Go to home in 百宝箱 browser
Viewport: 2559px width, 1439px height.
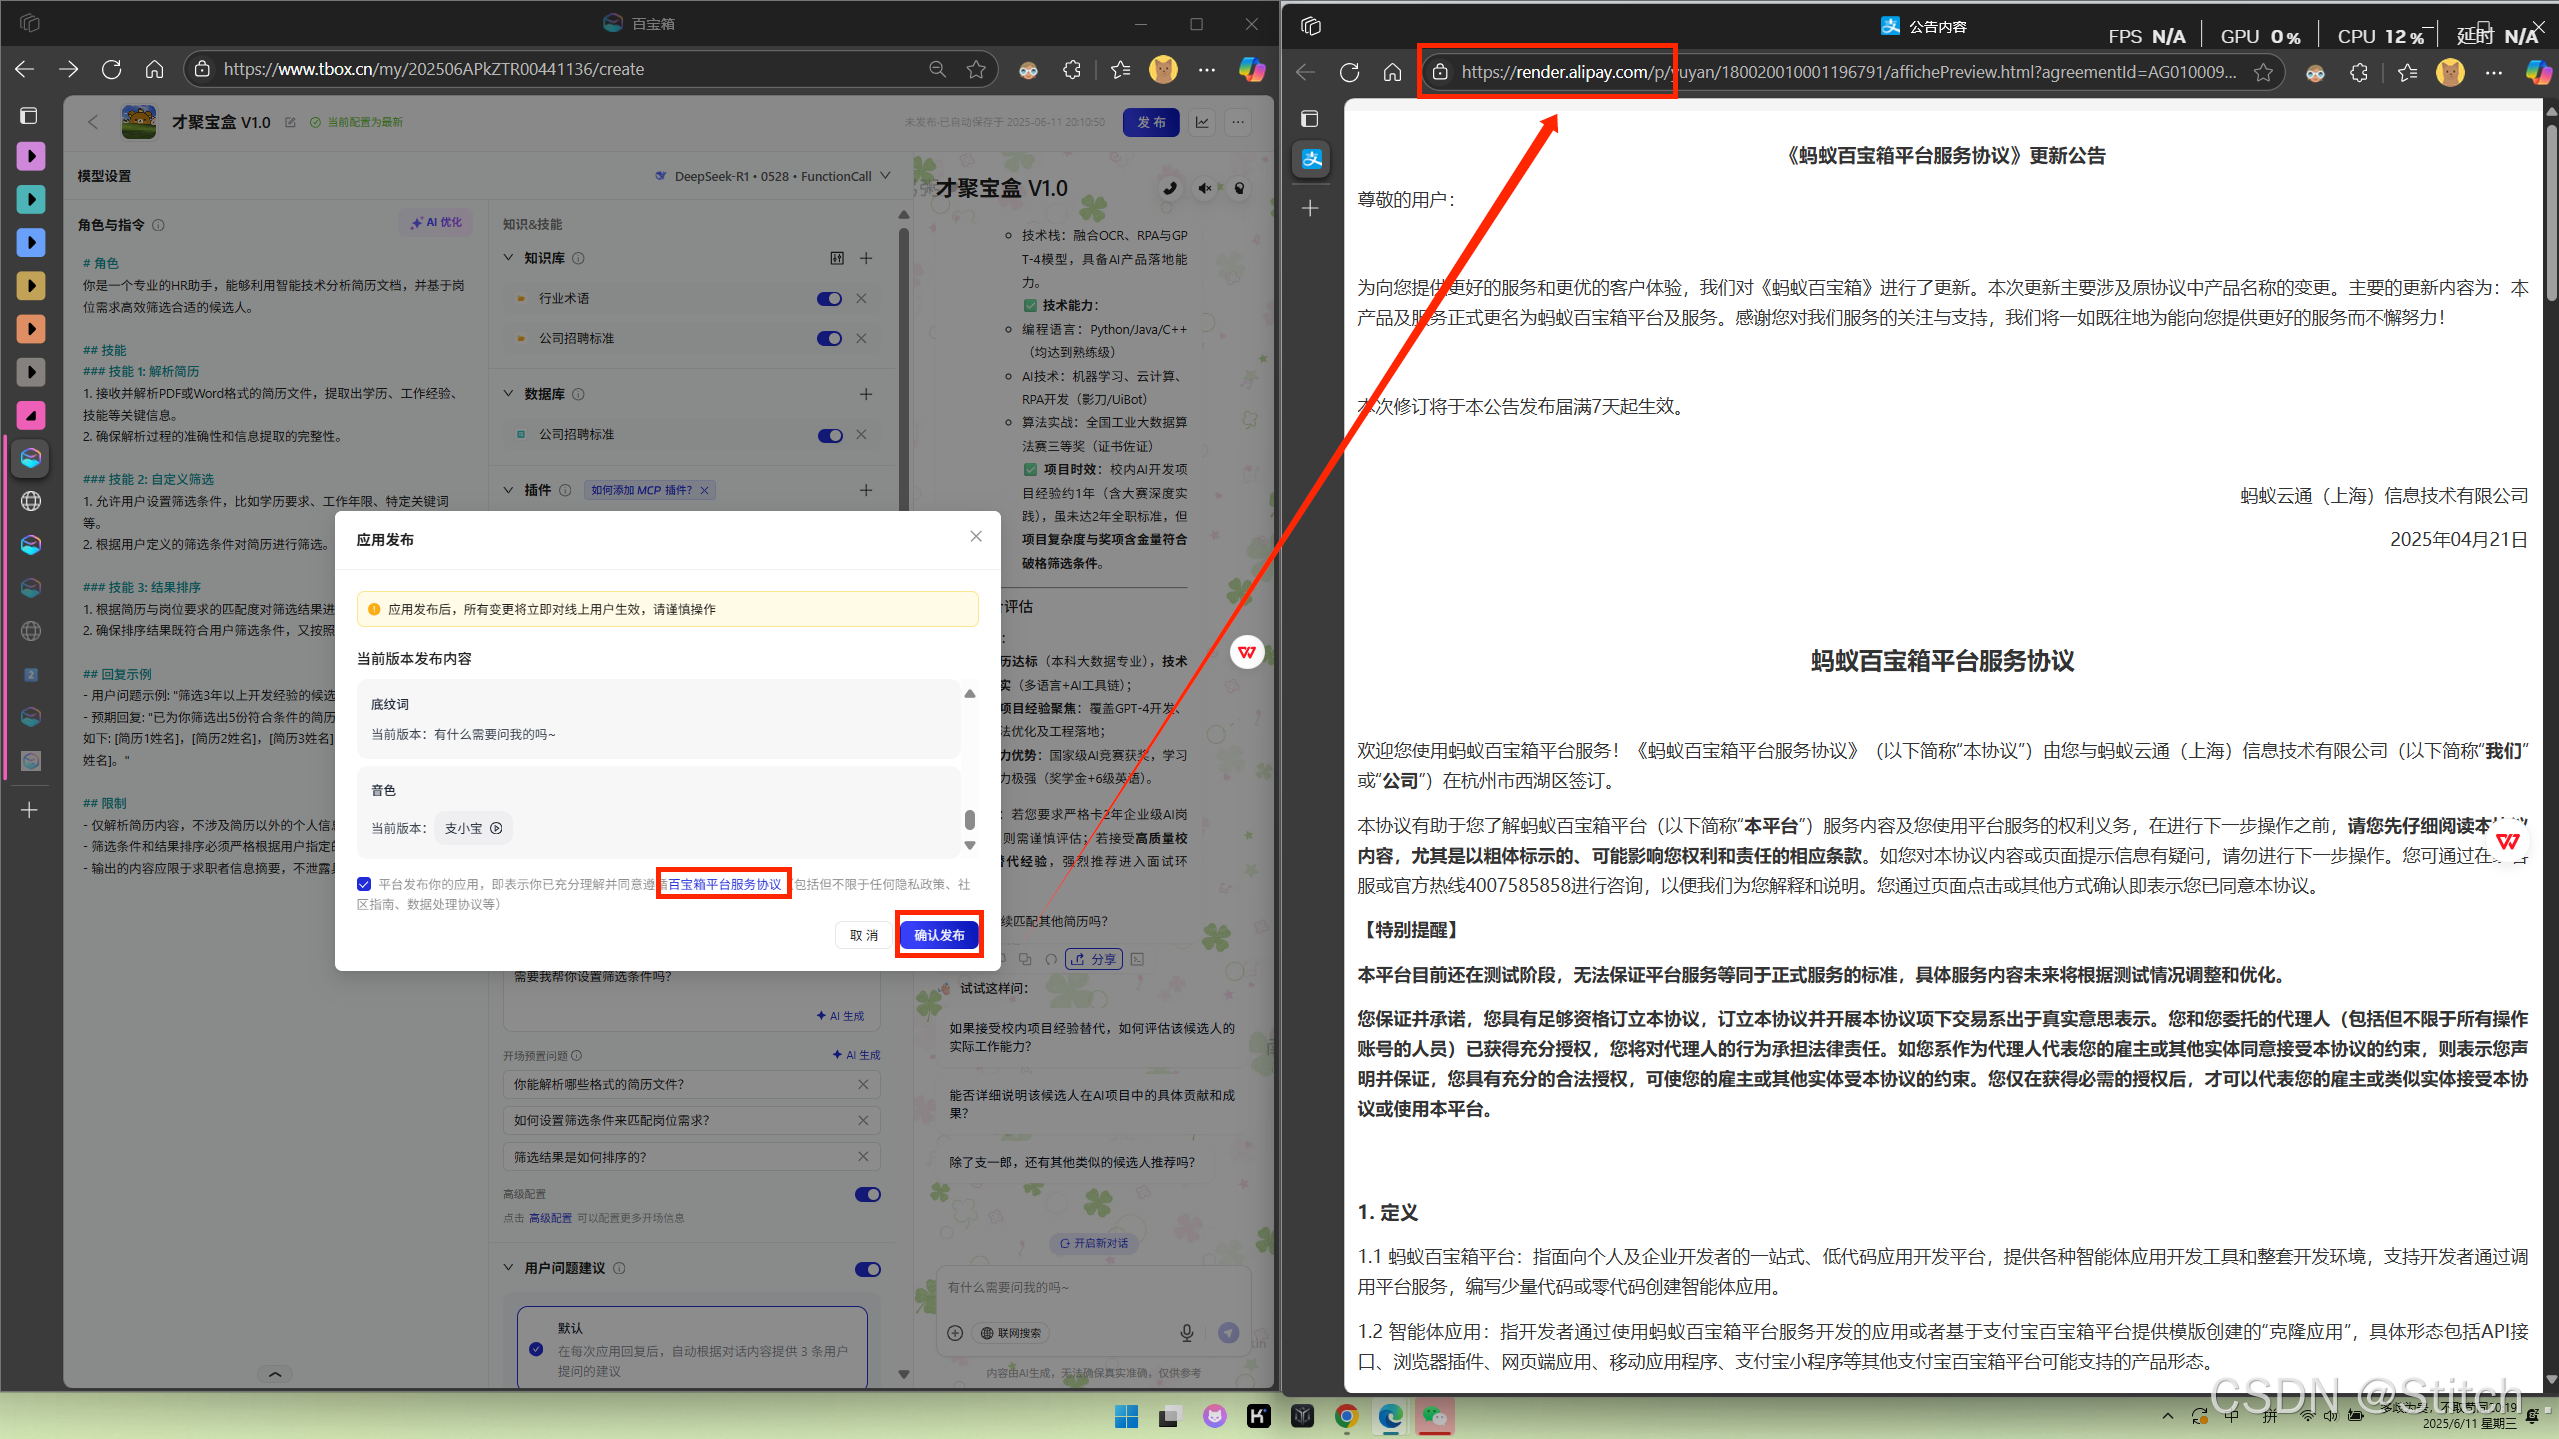(154, 69)
